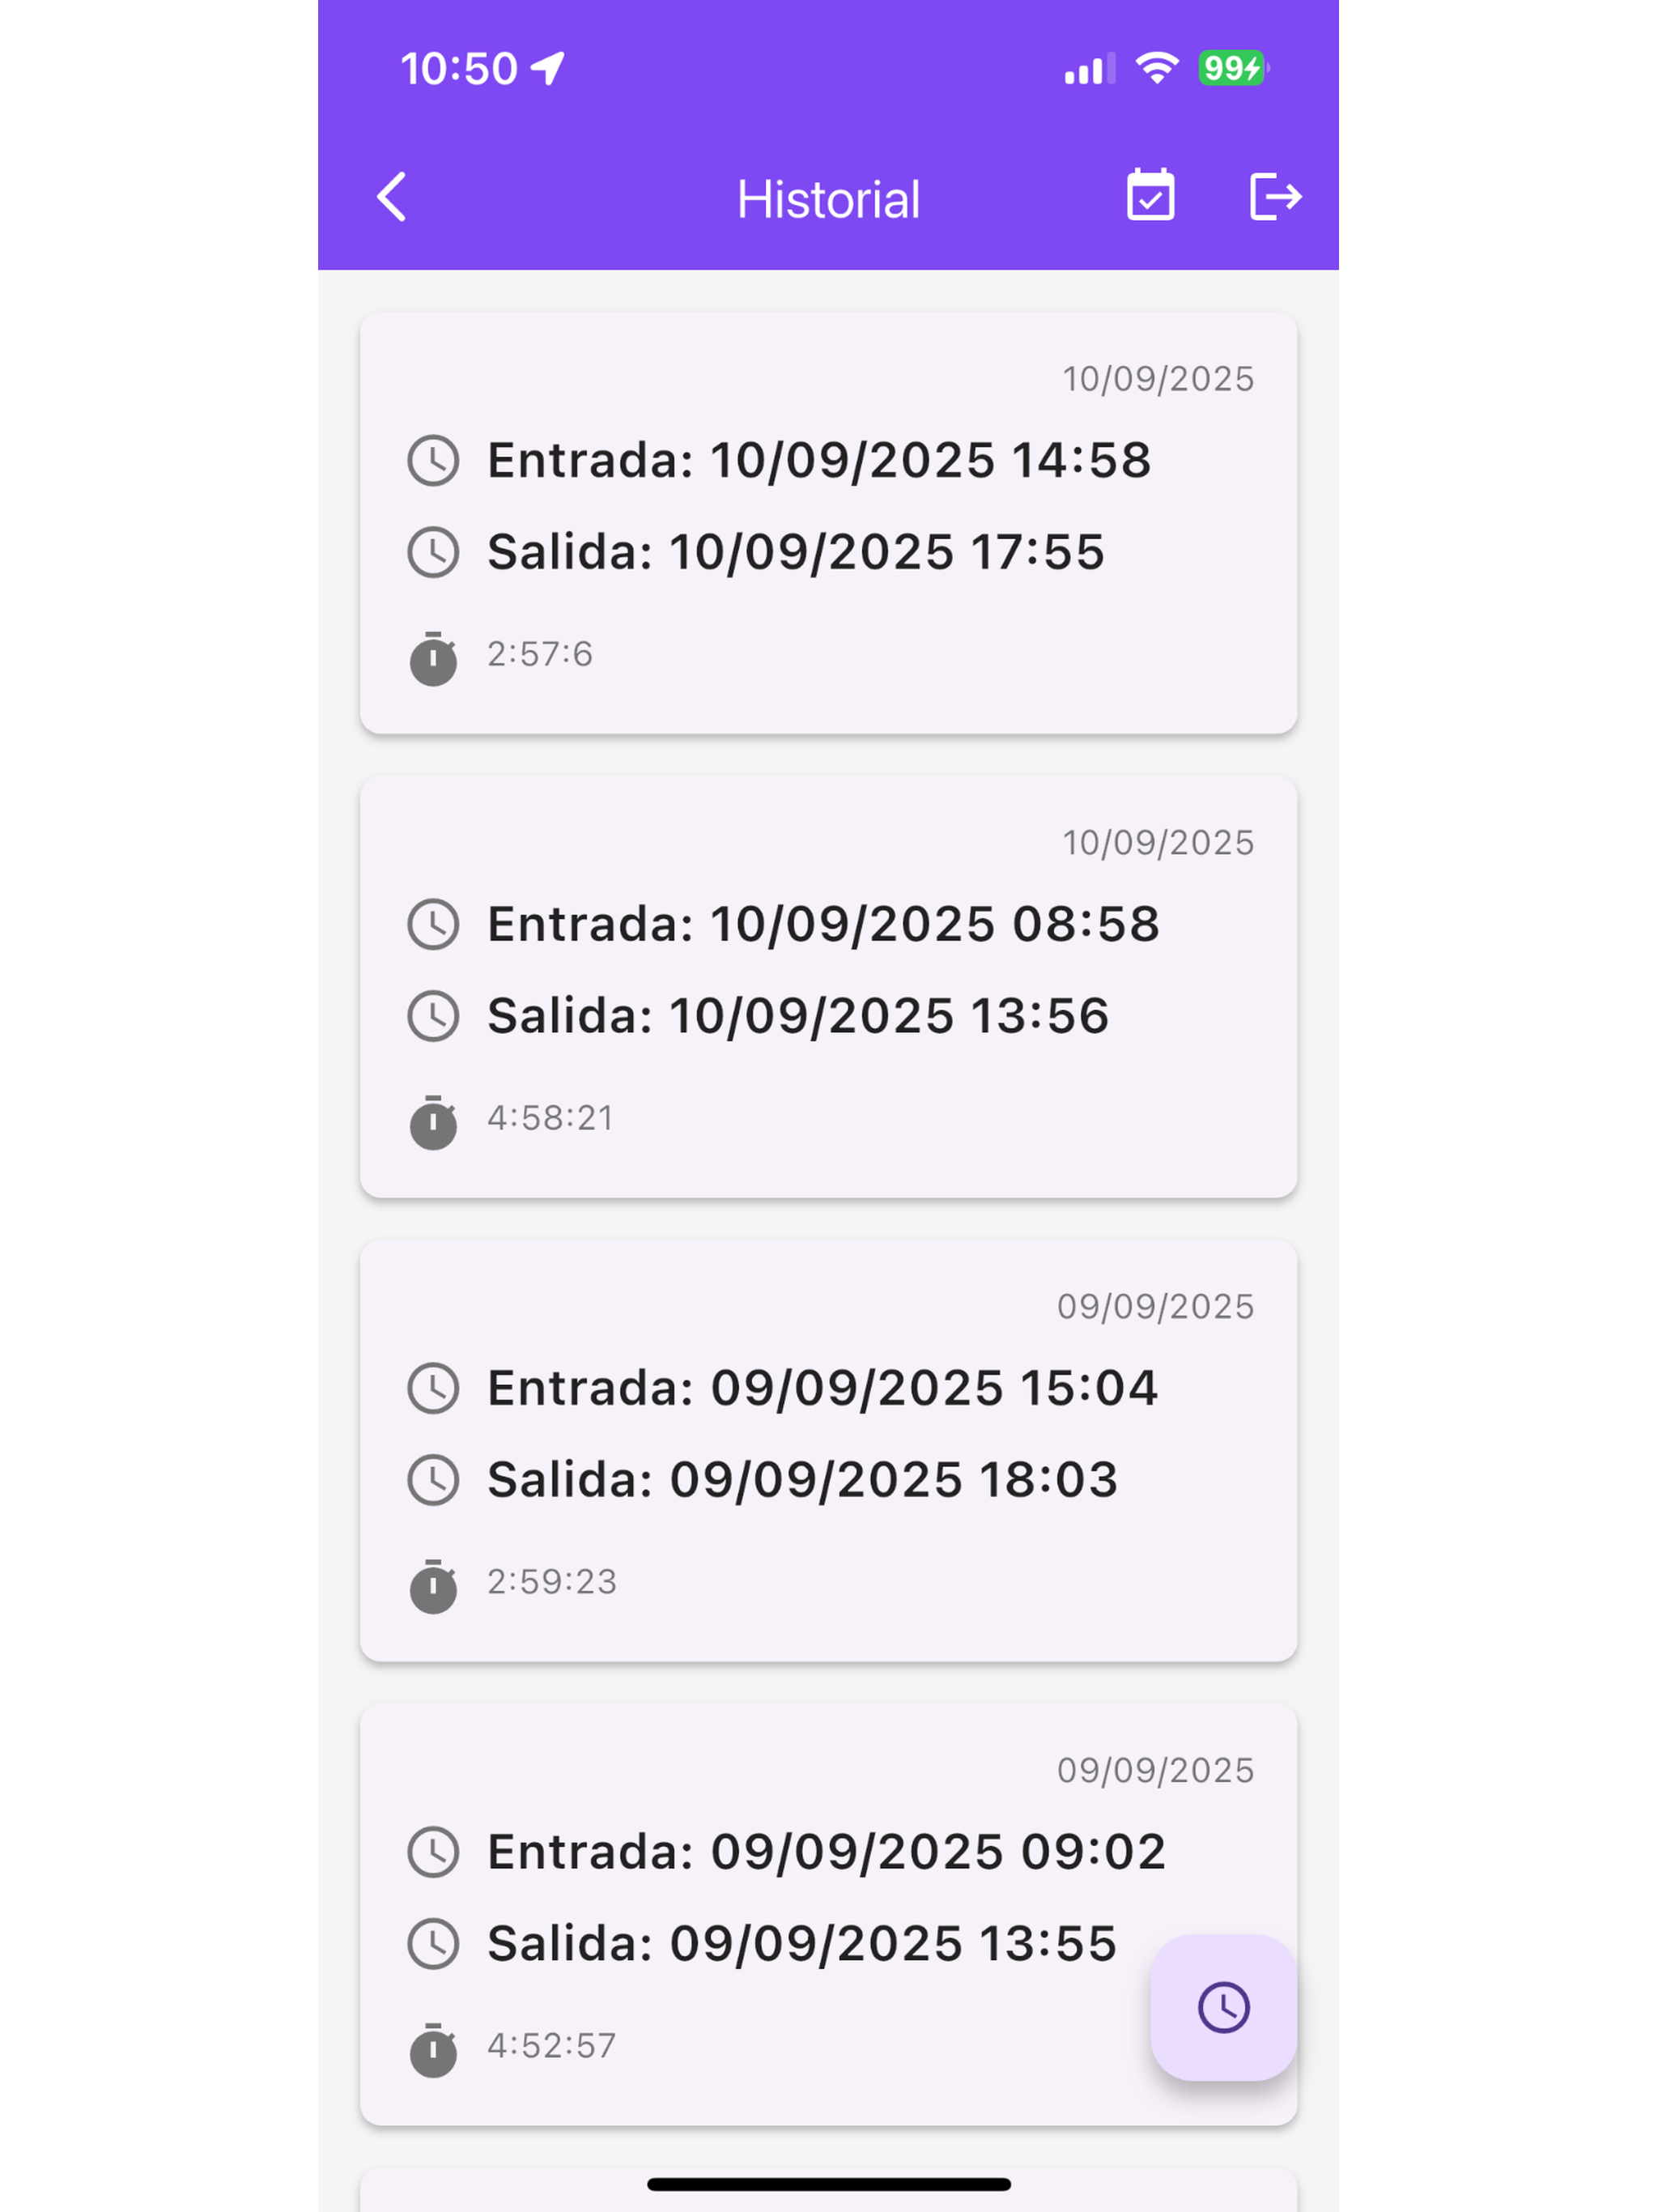This screenshot has width=1658, height=2212.
Task: Open the record with Salida 09/09/2025 18:03
Action: tap(828, 1451)
